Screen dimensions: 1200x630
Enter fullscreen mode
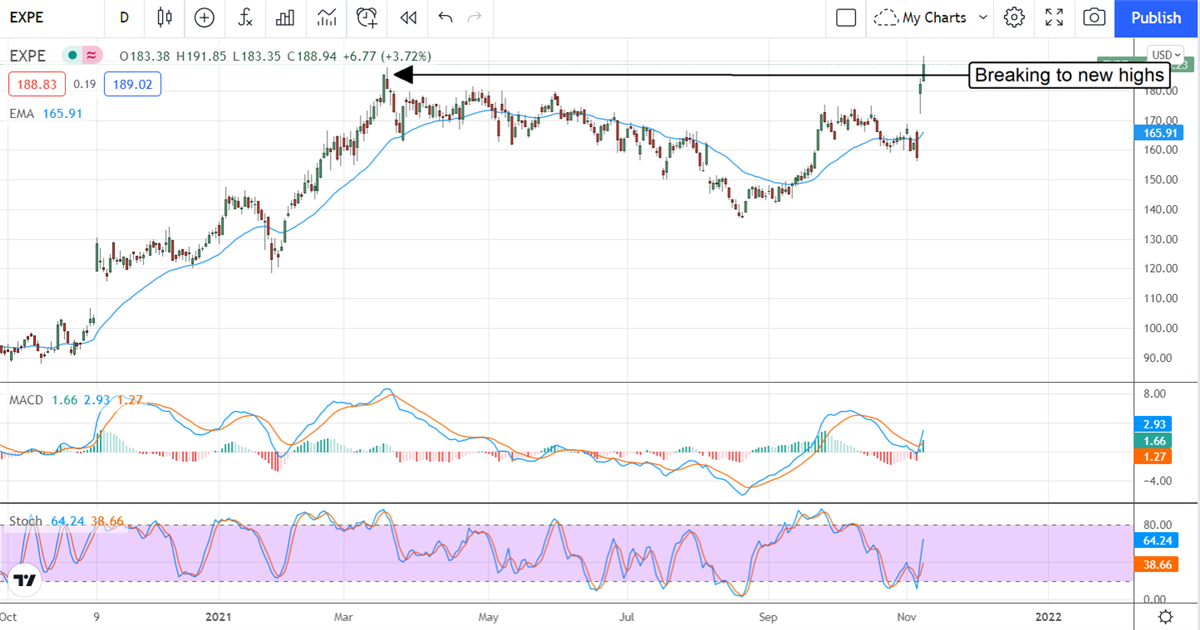pos(1054,17)
